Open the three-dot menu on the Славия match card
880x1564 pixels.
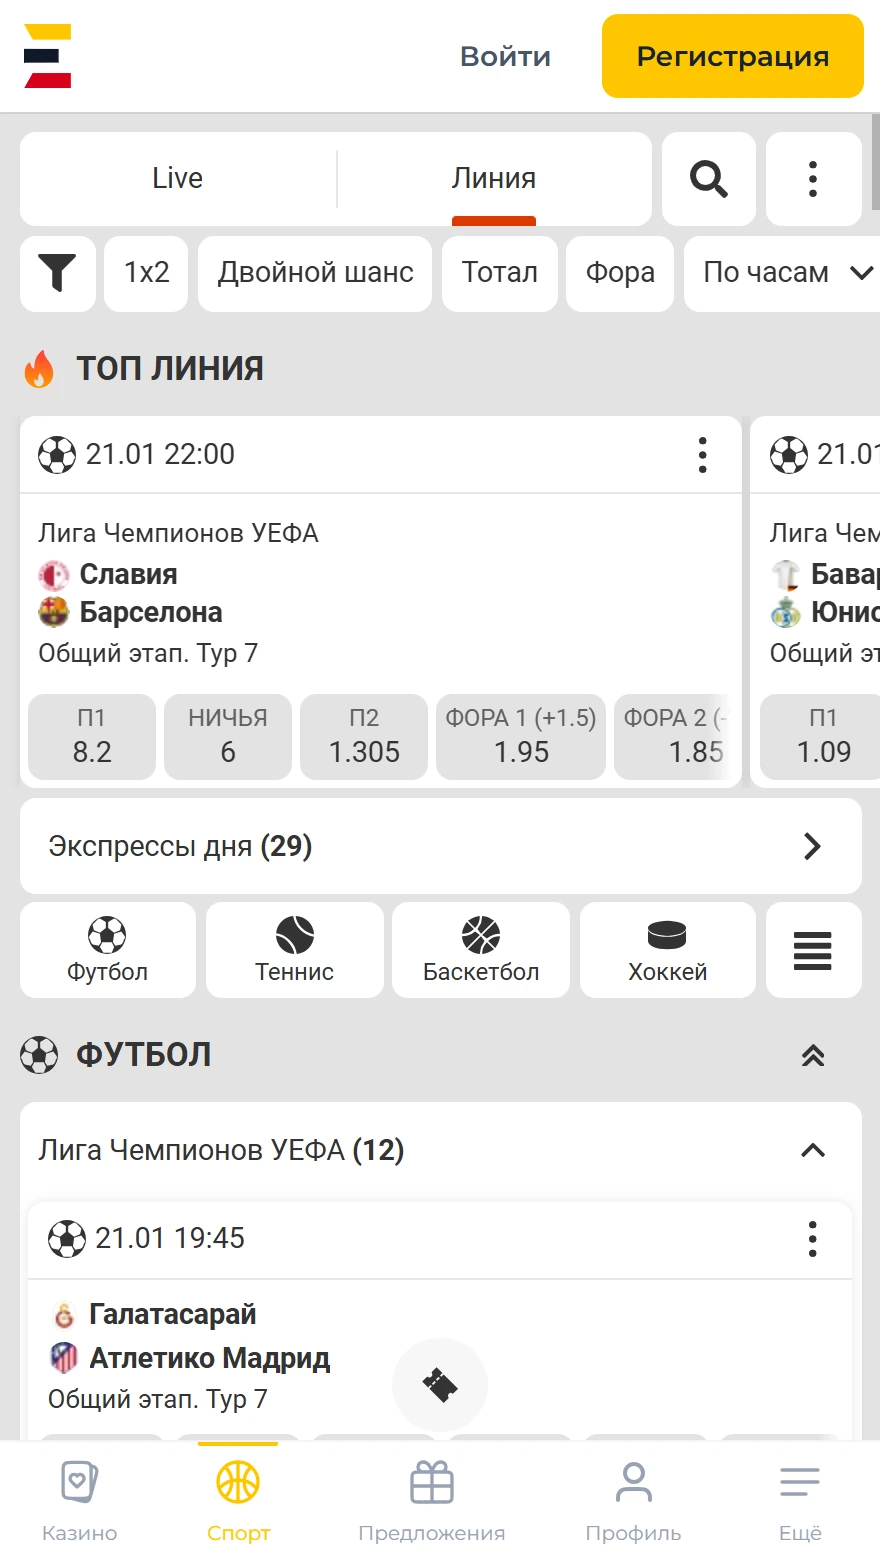(702, 455)
